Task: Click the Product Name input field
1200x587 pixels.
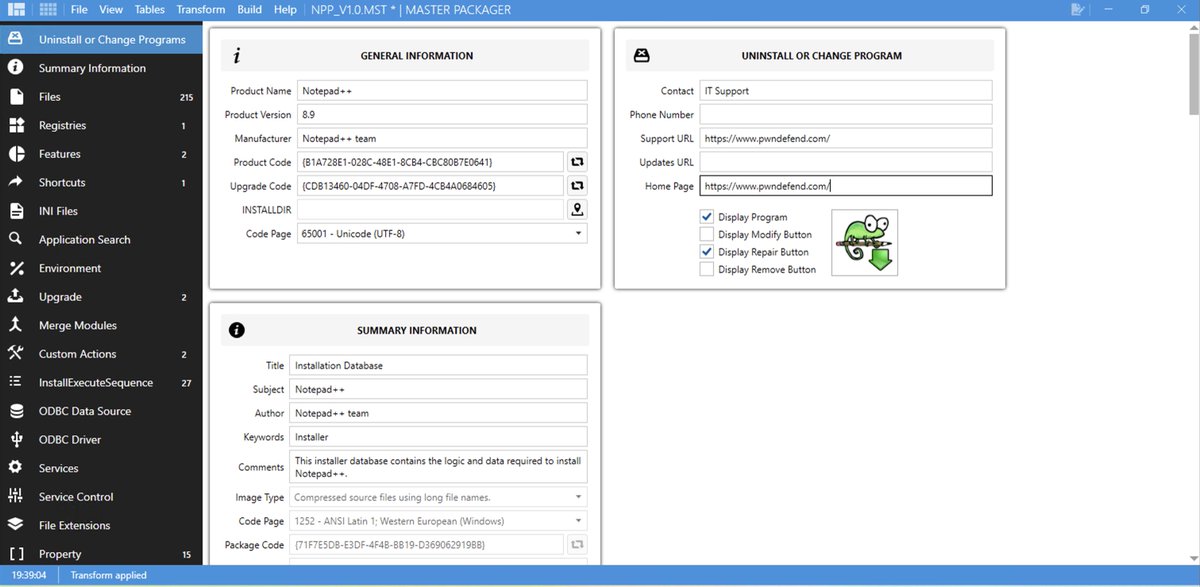Action: (442, 91)
